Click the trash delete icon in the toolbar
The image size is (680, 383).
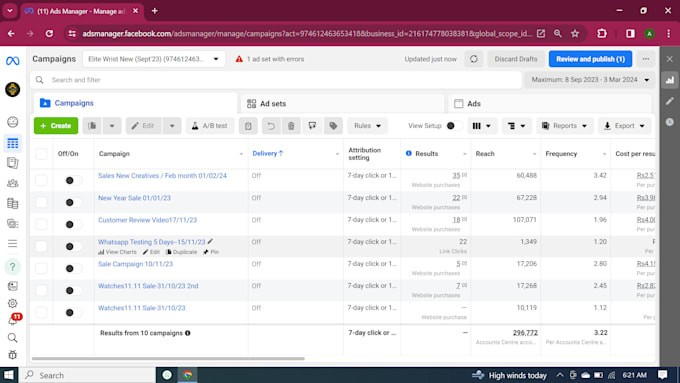tap(291, 126)
